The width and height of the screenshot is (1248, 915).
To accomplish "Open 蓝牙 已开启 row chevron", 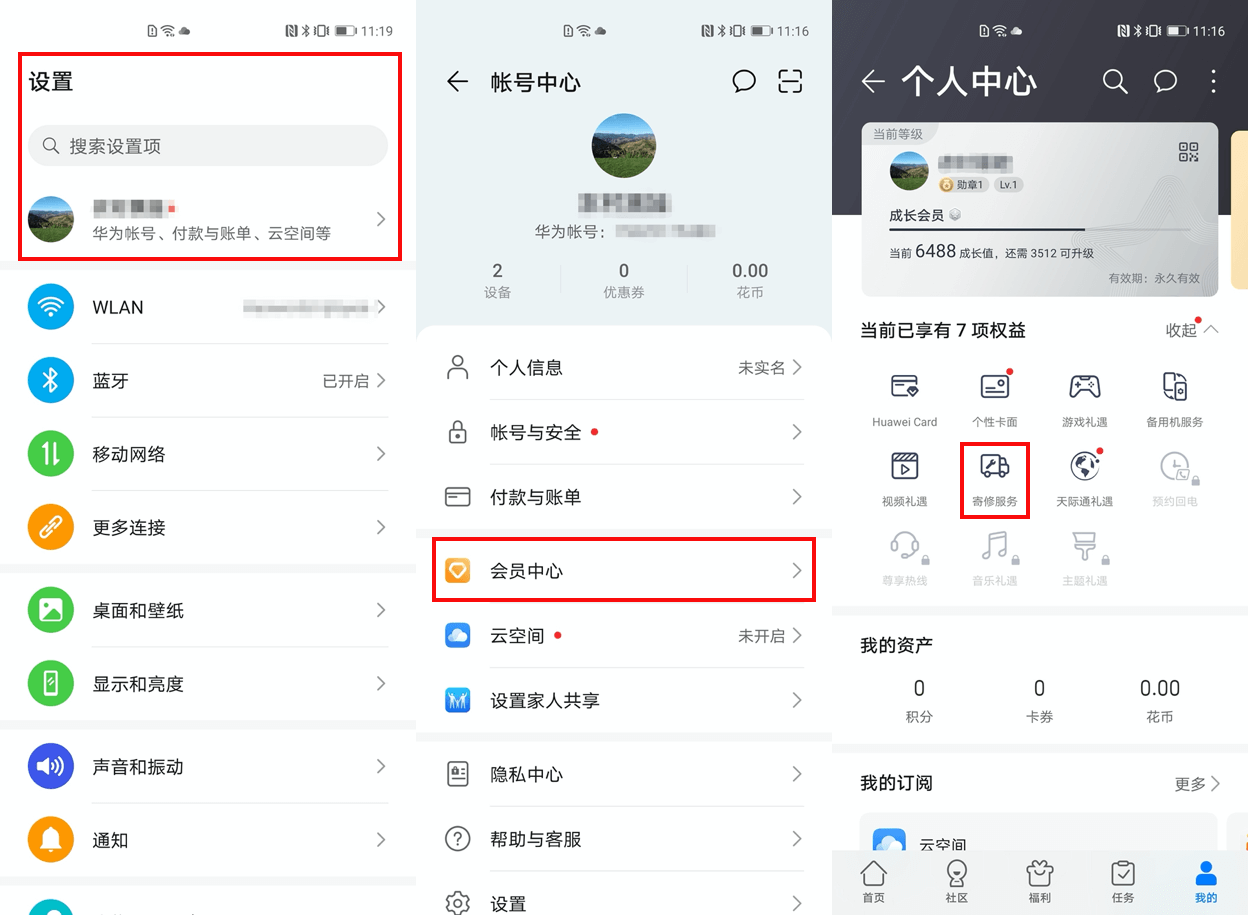I will click(381, 381).
